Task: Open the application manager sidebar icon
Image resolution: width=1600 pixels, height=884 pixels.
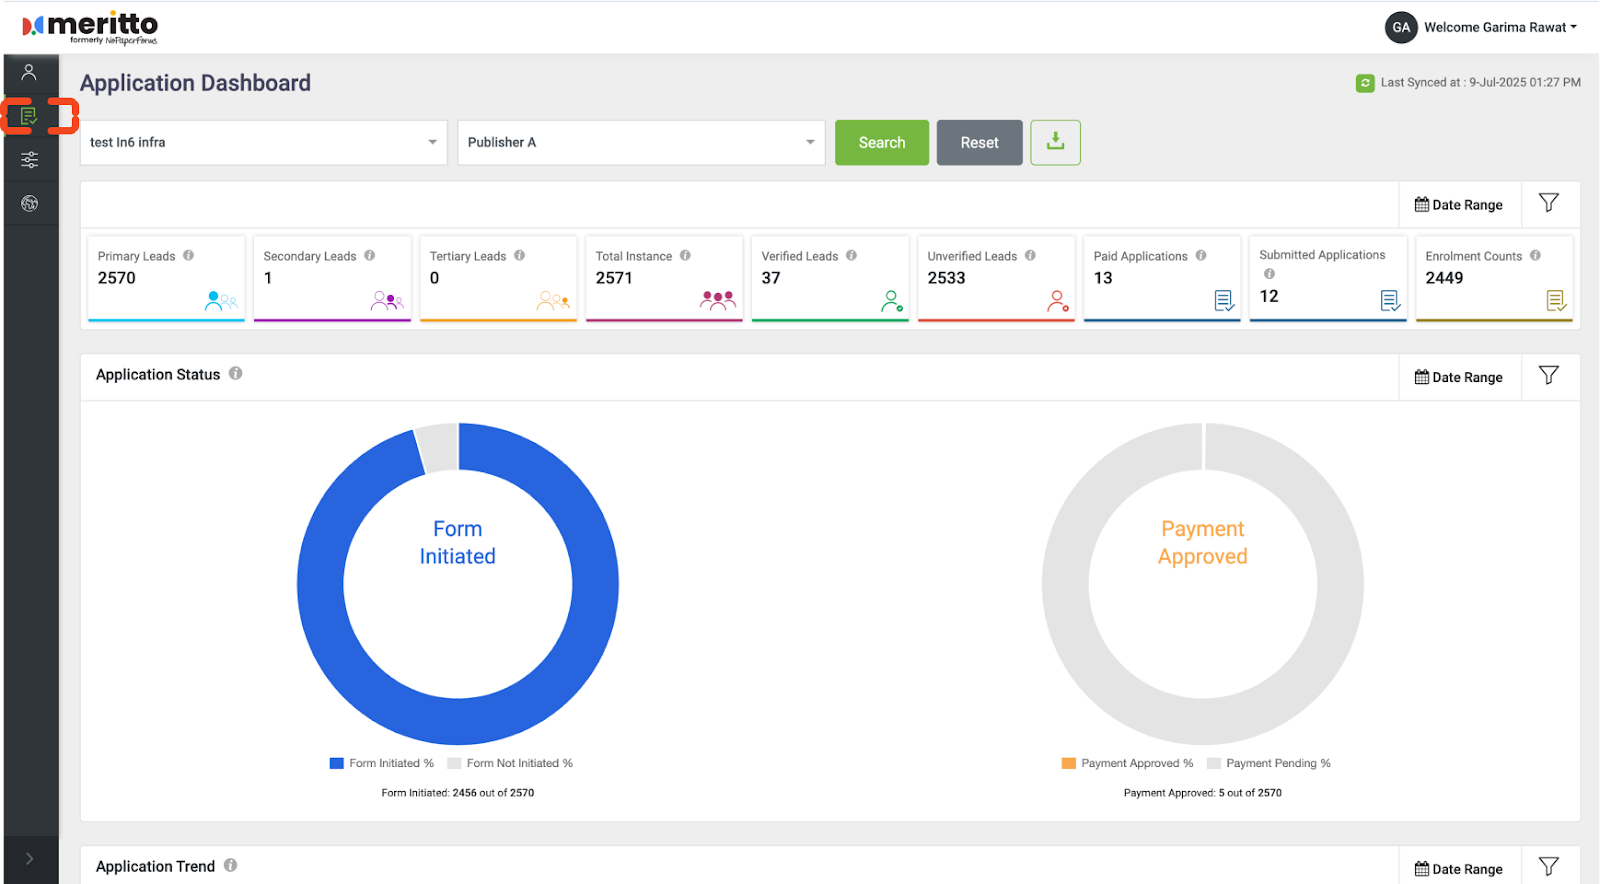Action: coord(29,116)
